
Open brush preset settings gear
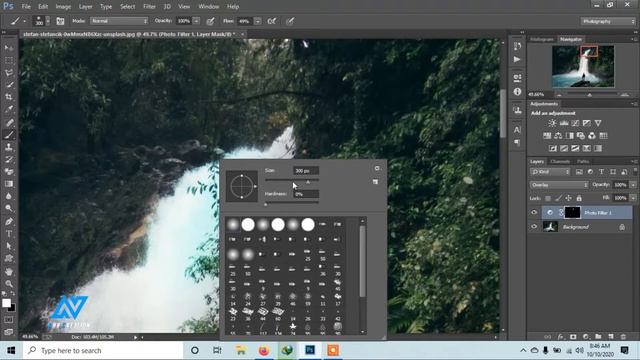coord(377,168)
